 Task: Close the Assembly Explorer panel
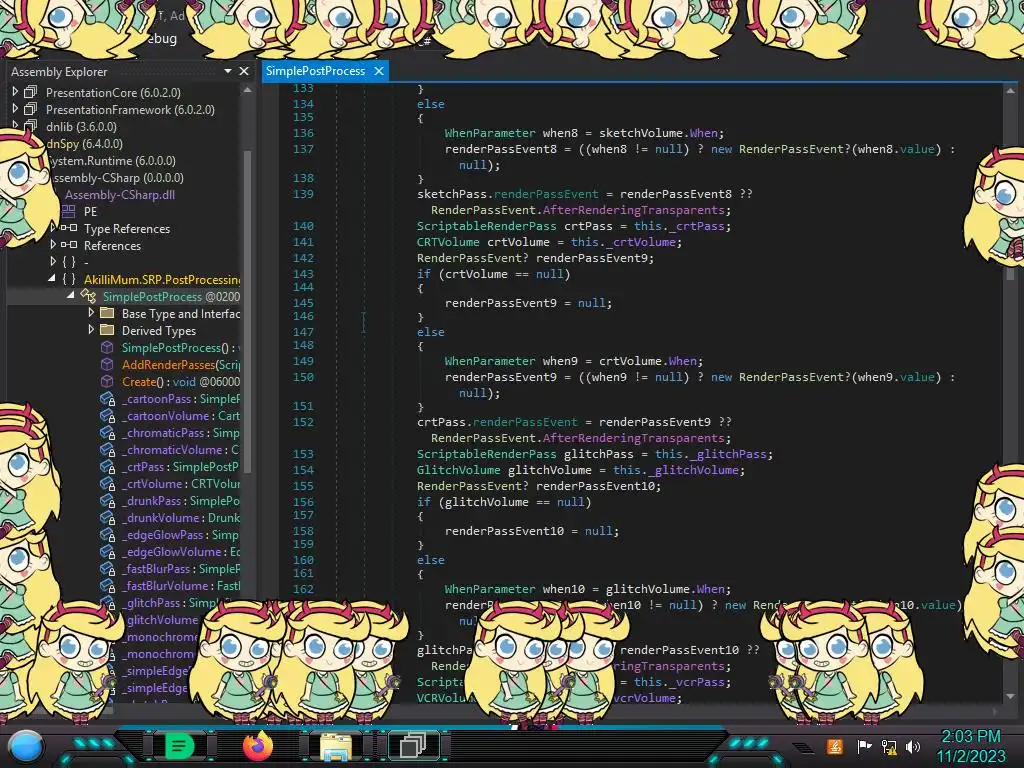(244, 71)
